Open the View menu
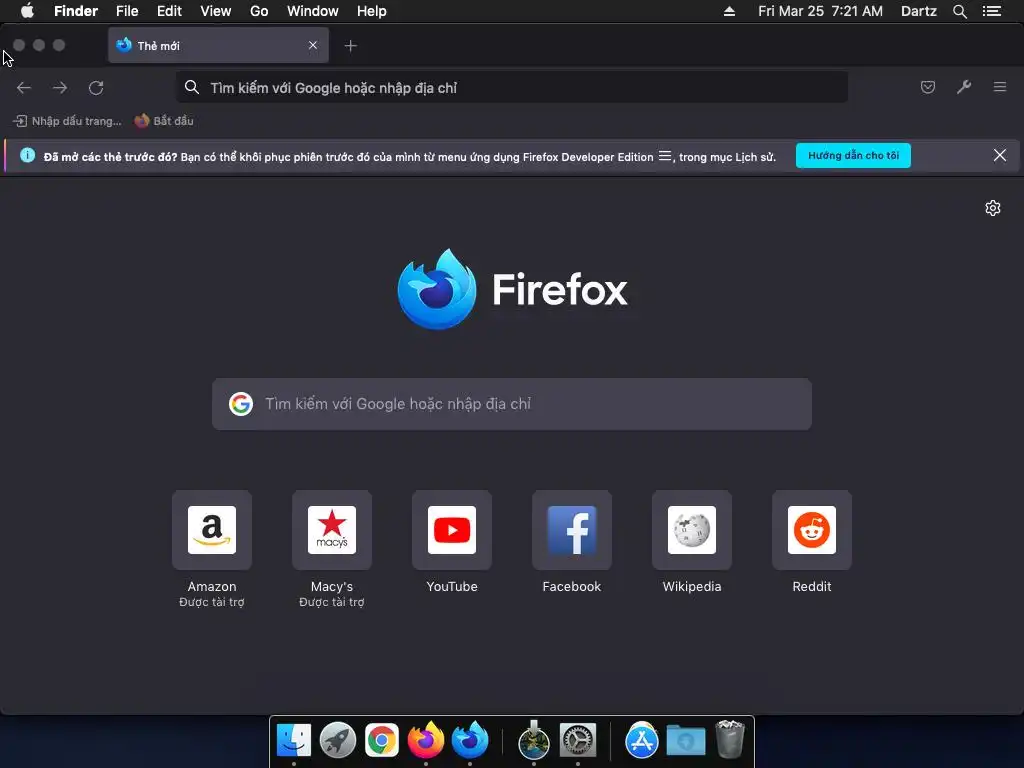 coord(216,11)
